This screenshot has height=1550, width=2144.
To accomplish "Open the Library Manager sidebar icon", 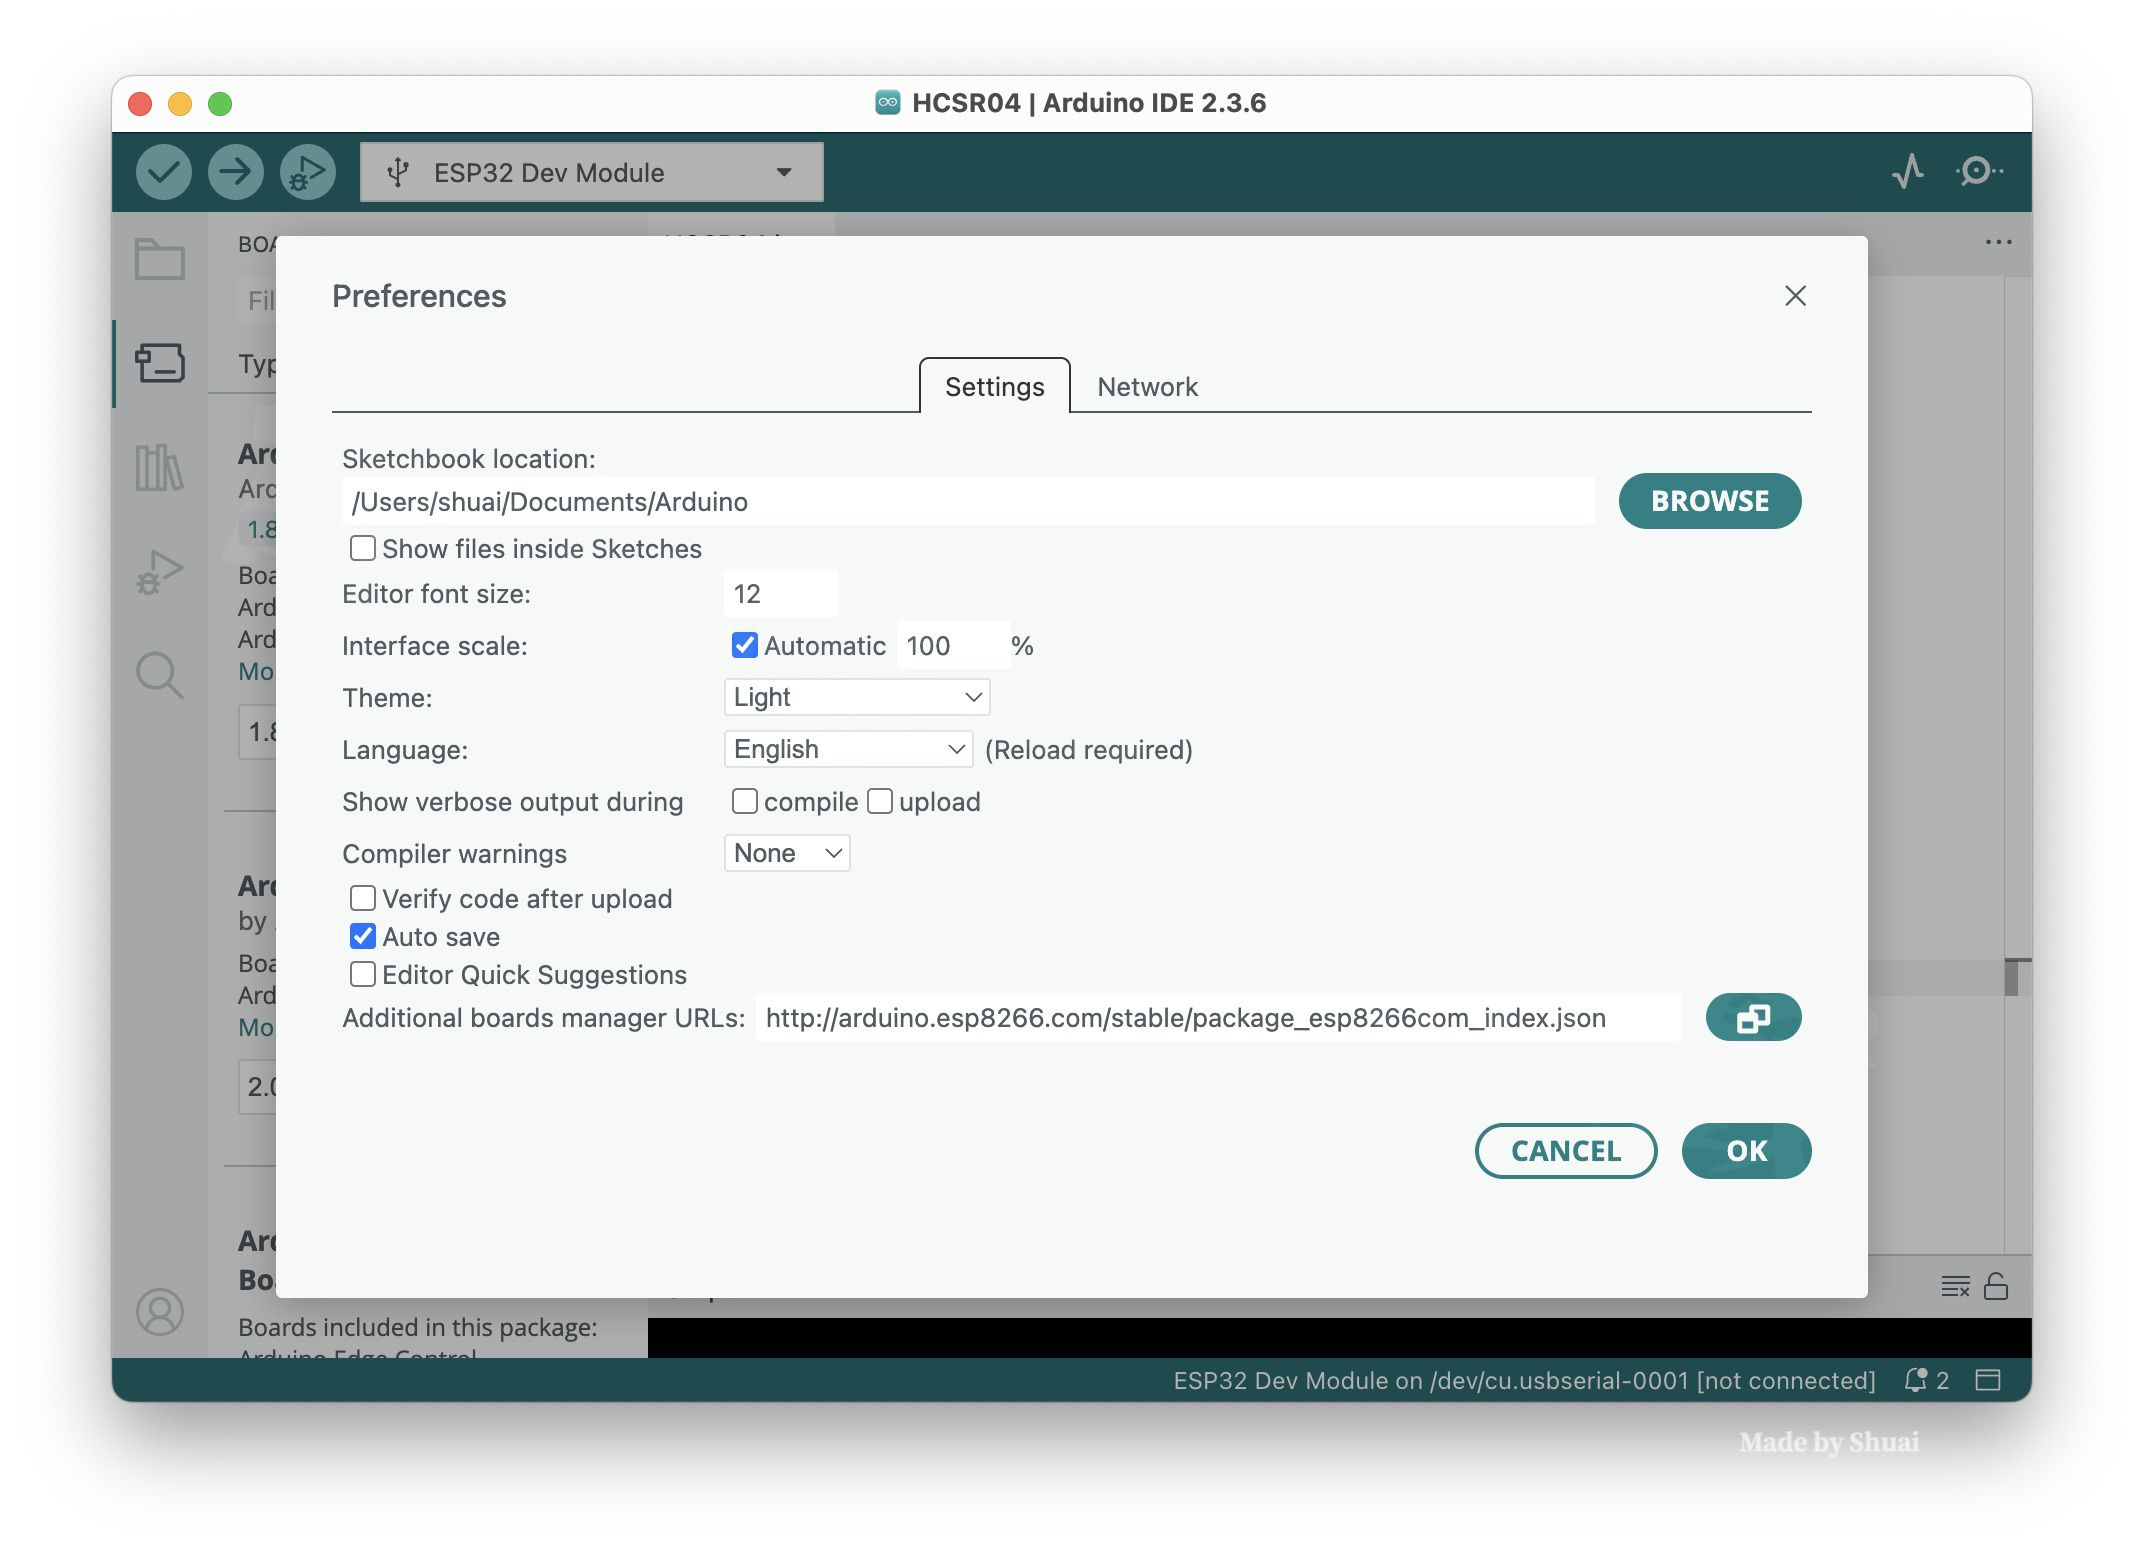I will (x=160, y=467).
